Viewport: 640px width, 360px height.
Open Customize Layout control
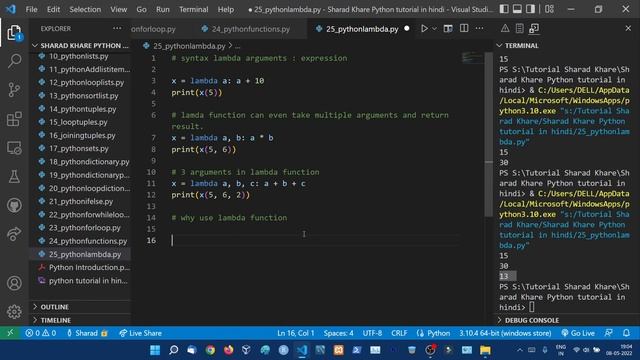(549, 9)
